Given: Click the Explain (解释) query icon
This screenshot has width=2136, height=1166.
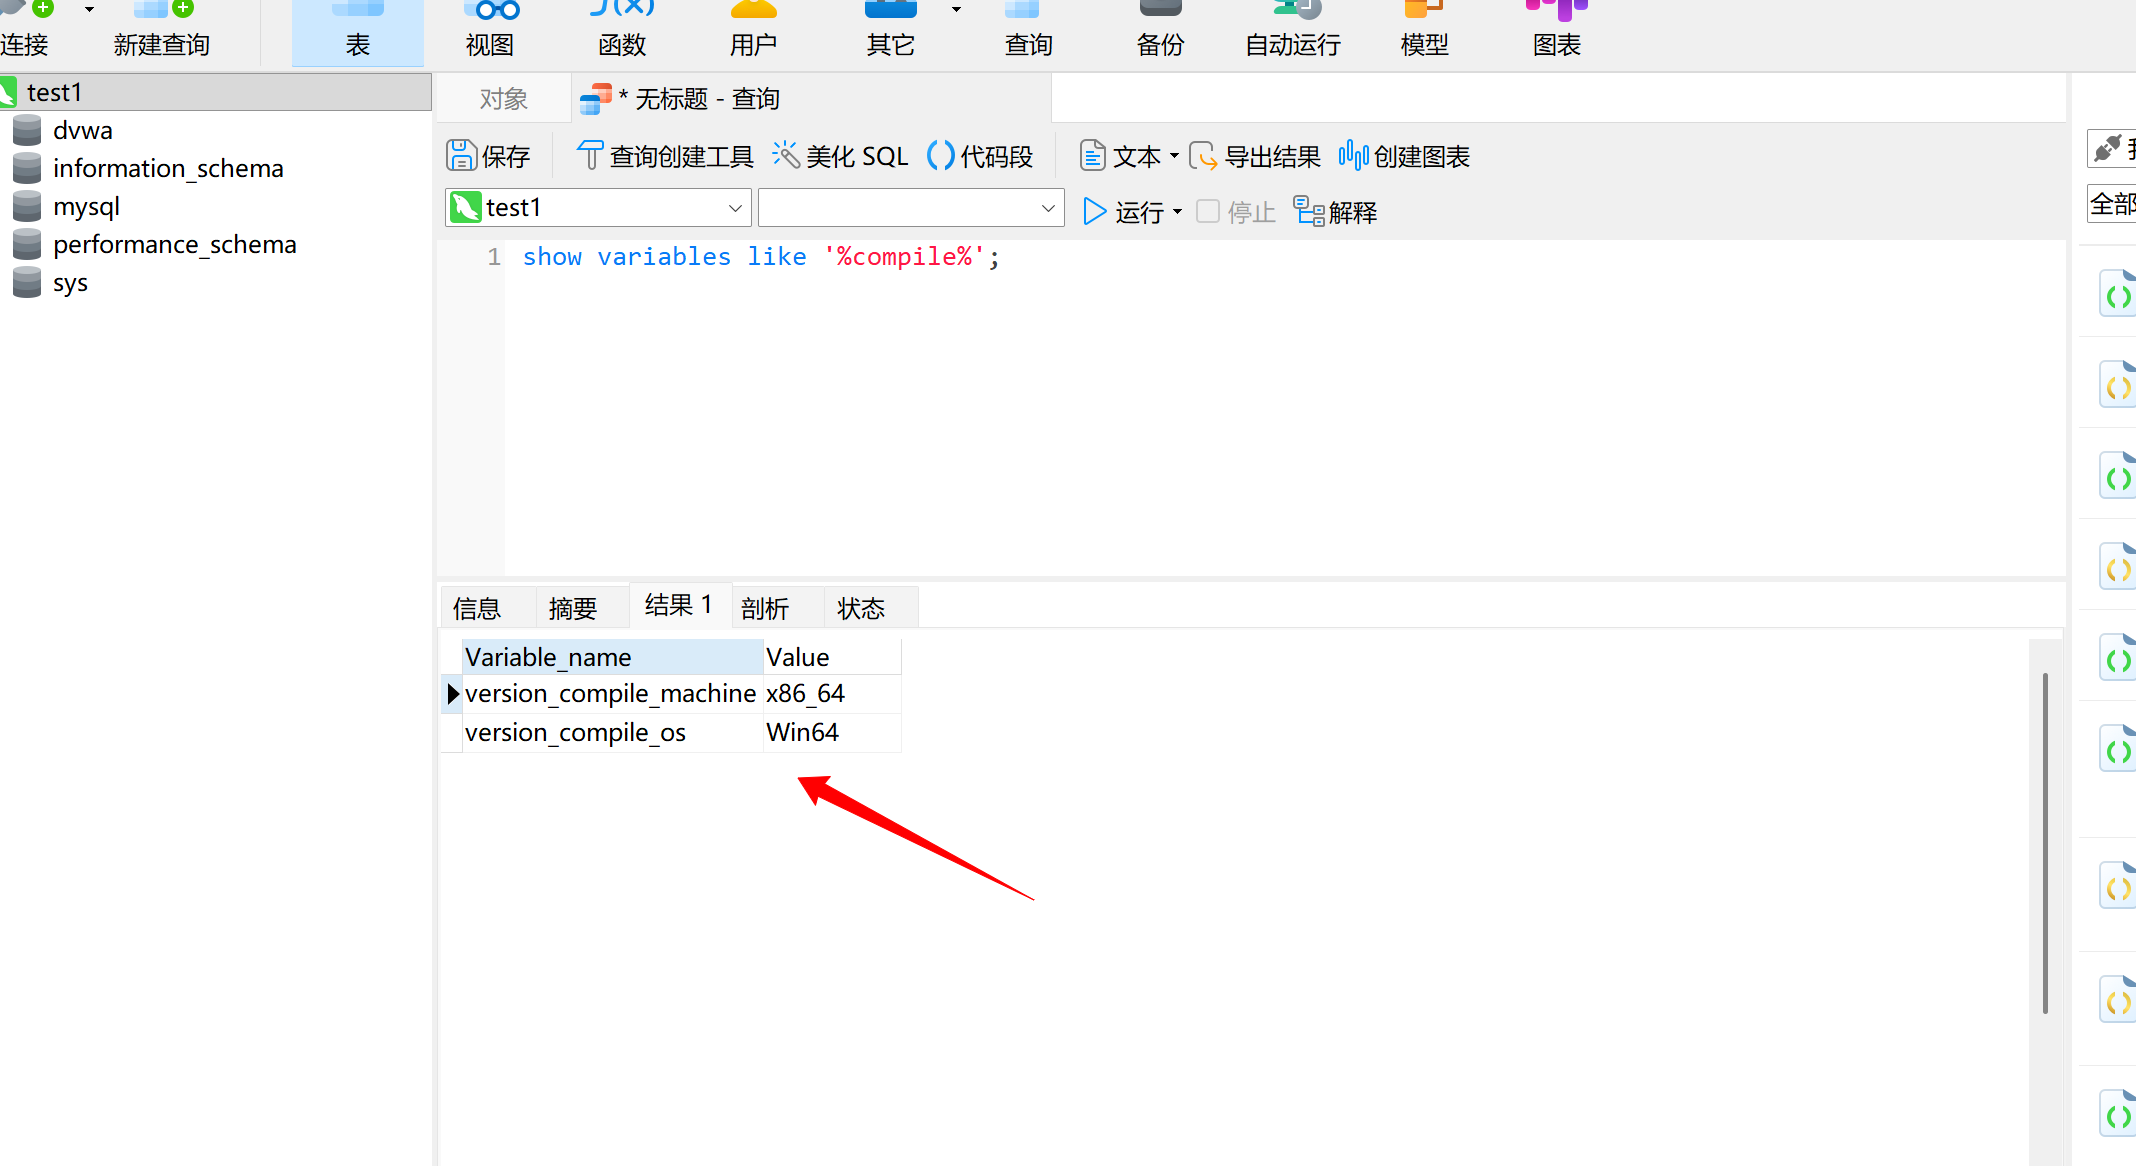Looking at the screenshot, I should tap(1309, 211).
